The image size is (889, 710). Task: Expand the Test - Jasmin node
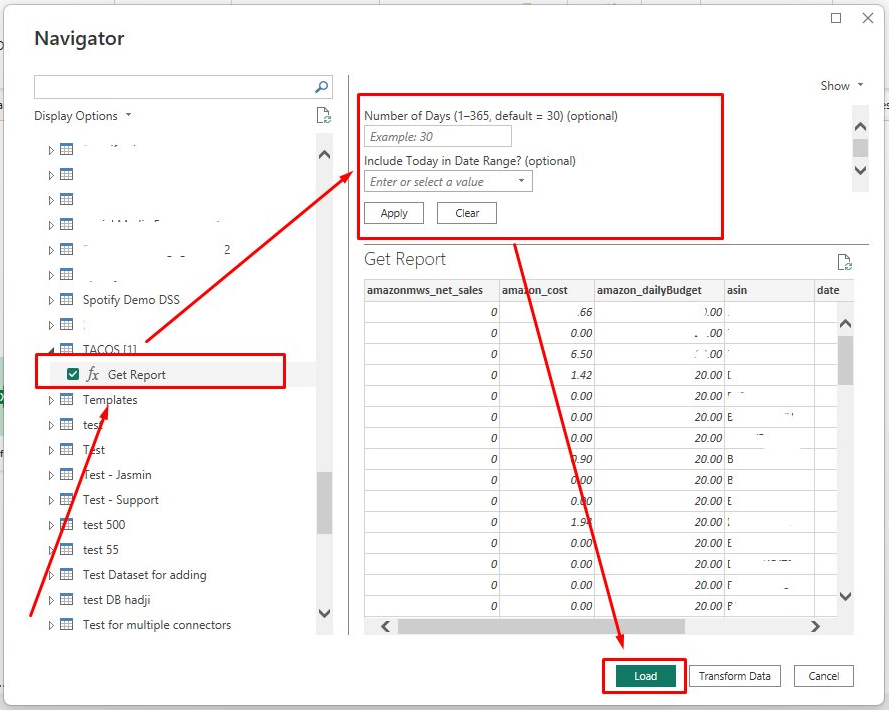tap(51, 475)
